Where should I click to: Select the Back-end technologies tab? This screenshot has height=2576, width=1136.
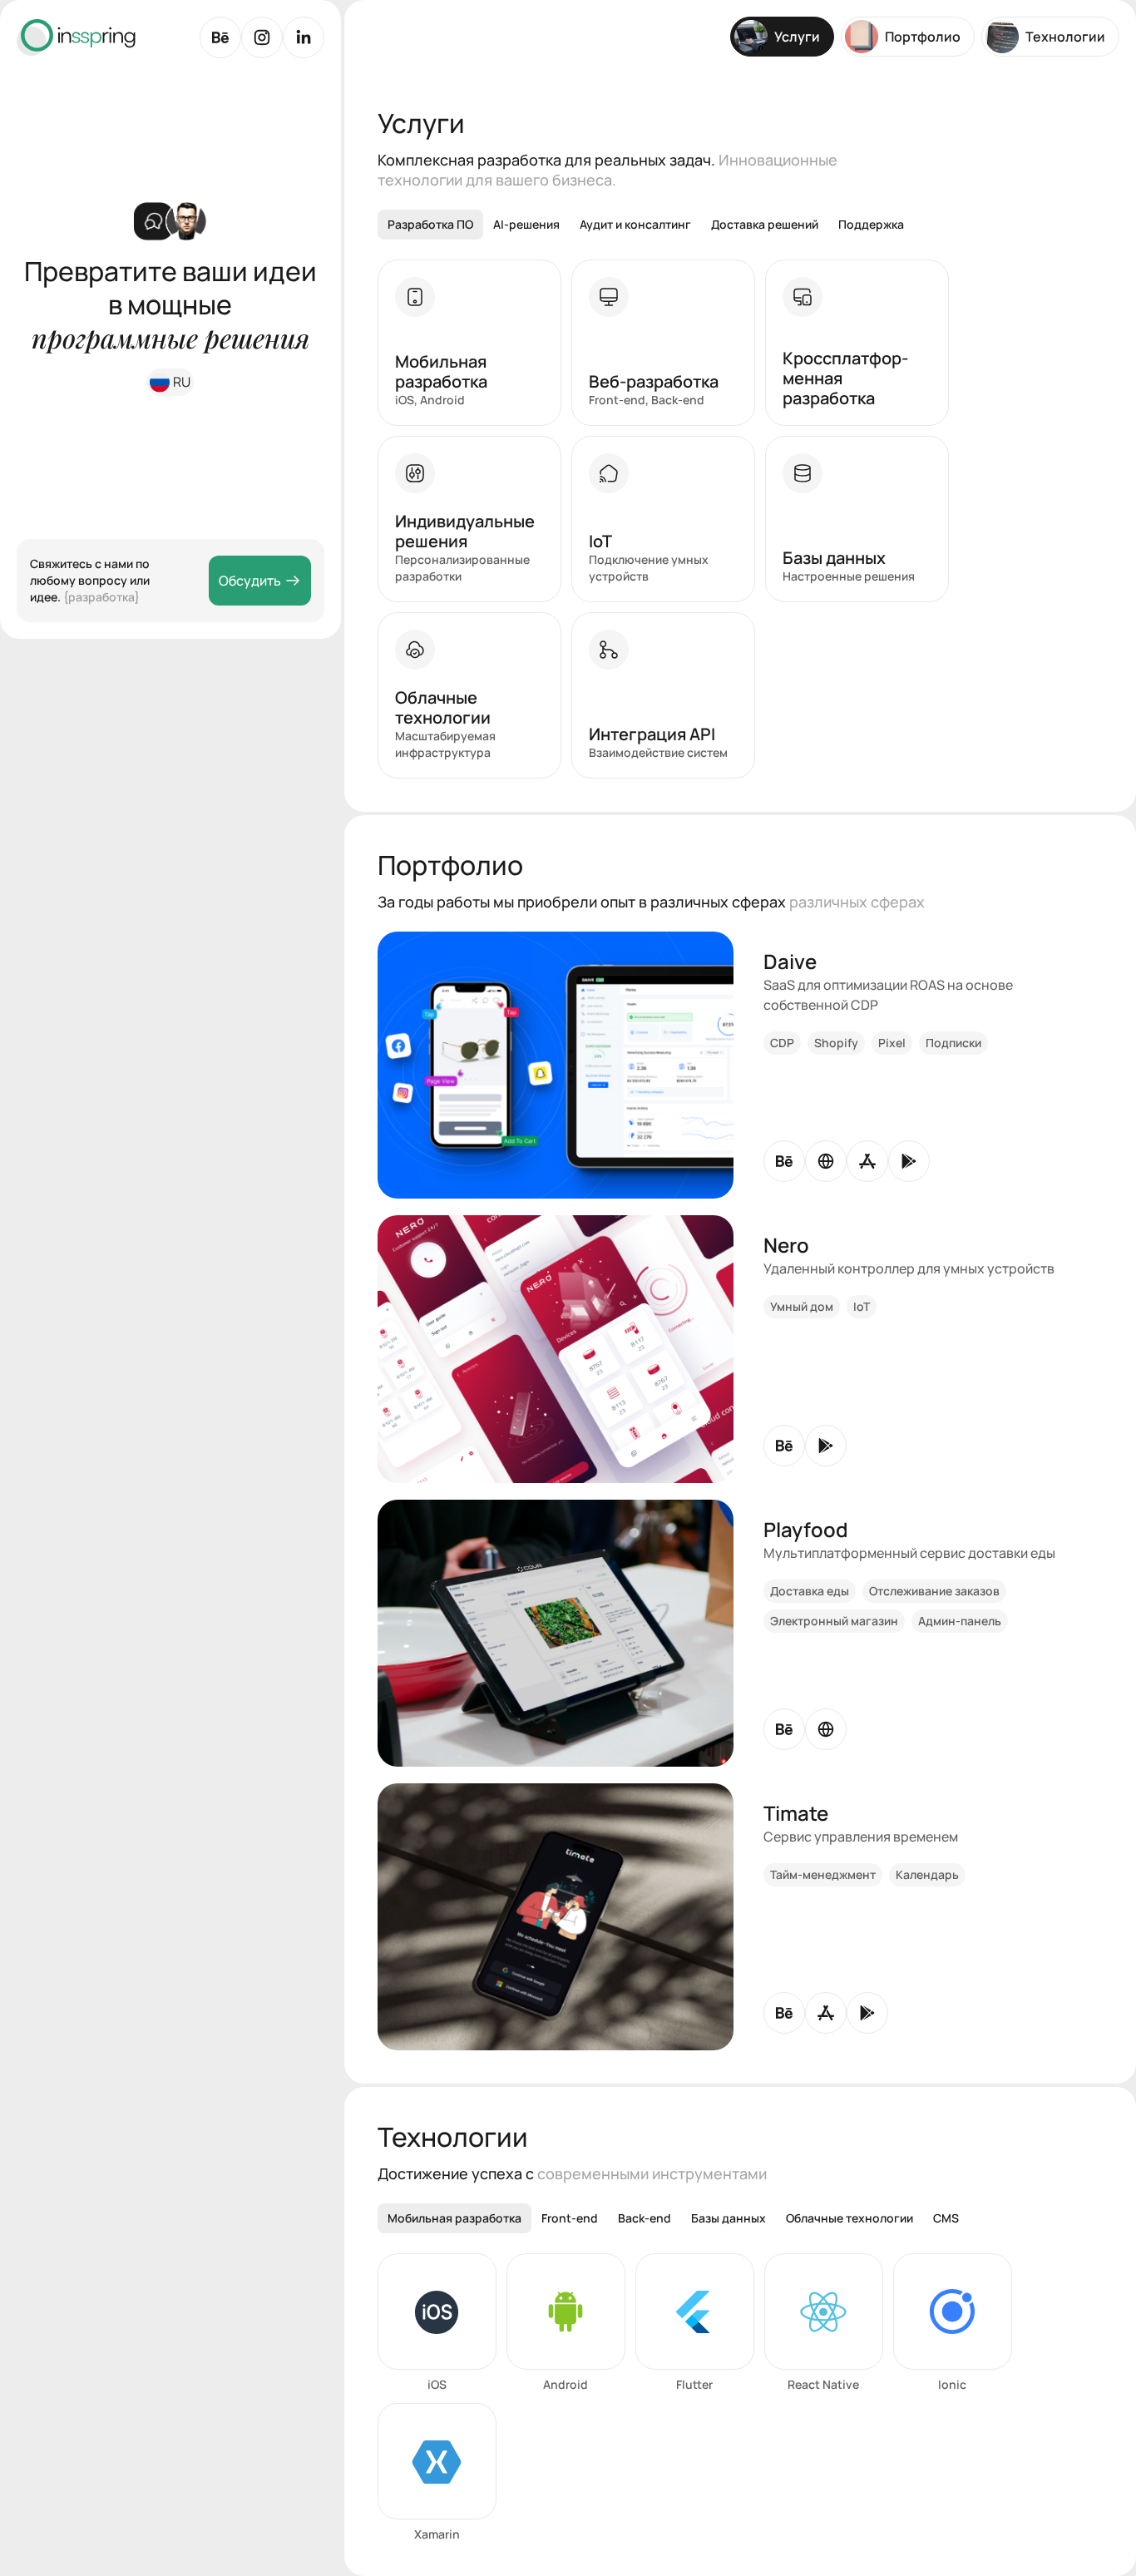tap(644, 2218)
